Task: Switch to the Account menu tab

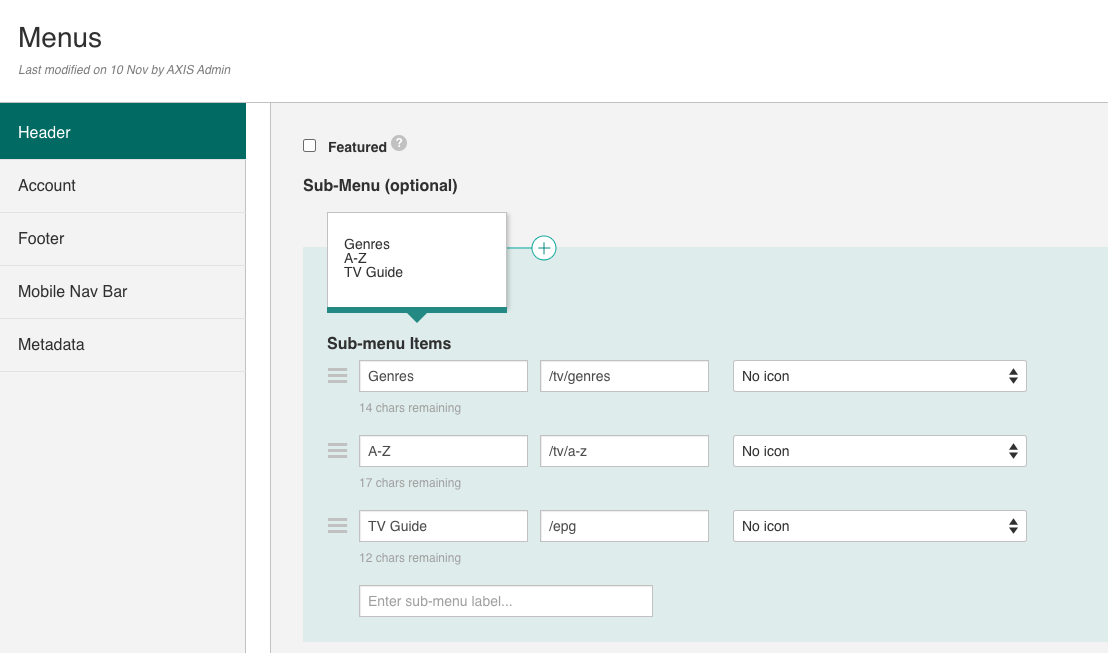Action: (123, 186)
